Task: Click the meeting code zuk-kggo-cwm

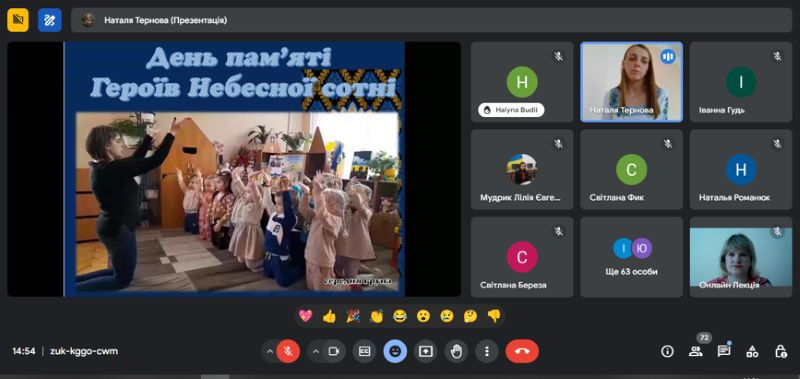Action: (84, 351)
